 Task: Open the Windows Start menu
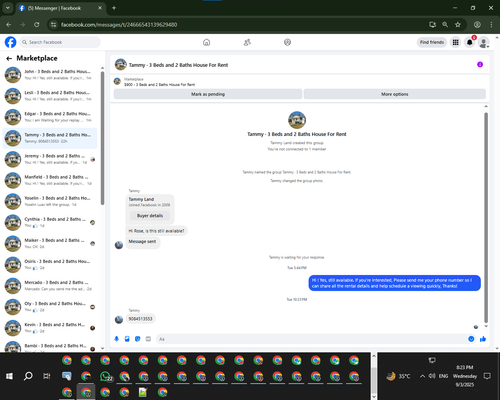pyautogui.click(x=9, y=376)
